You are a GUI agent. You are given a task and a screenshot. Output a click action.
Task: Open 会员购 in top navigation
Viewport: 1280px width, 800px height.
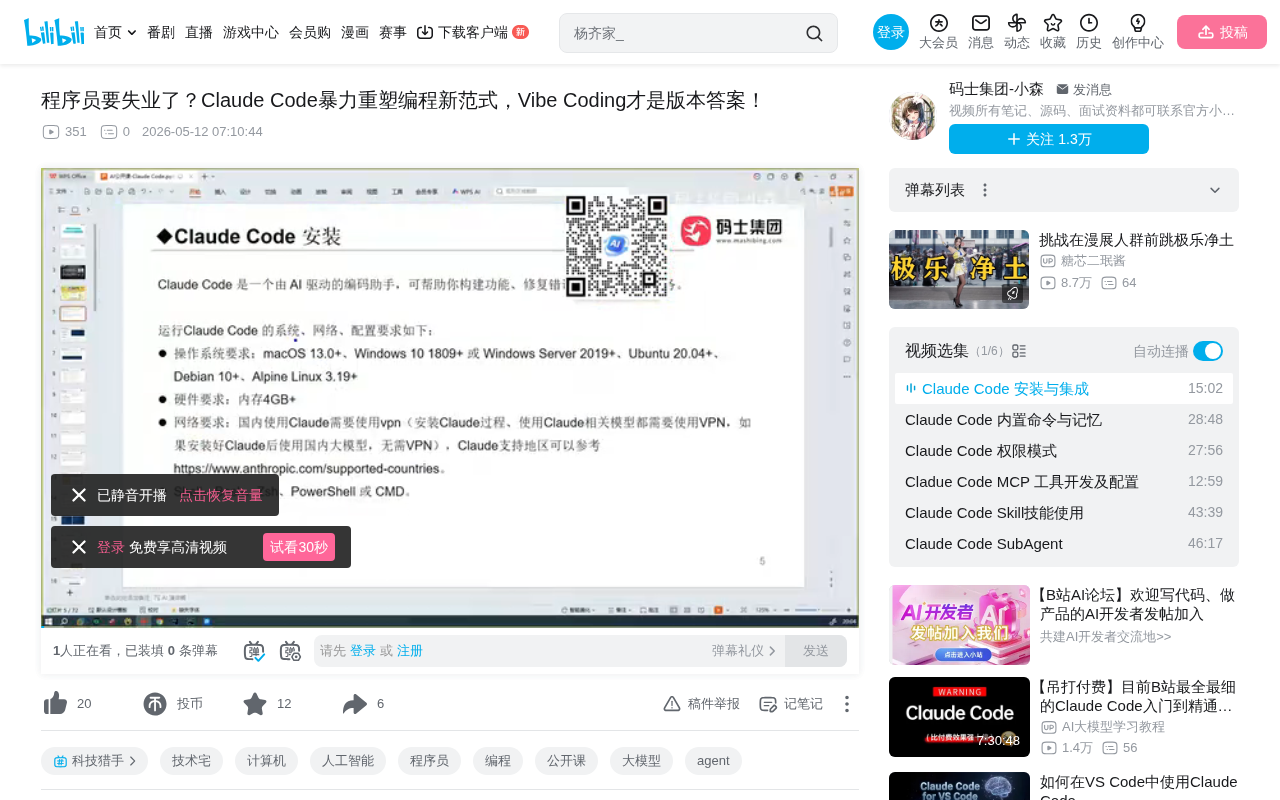pos(310,32)
